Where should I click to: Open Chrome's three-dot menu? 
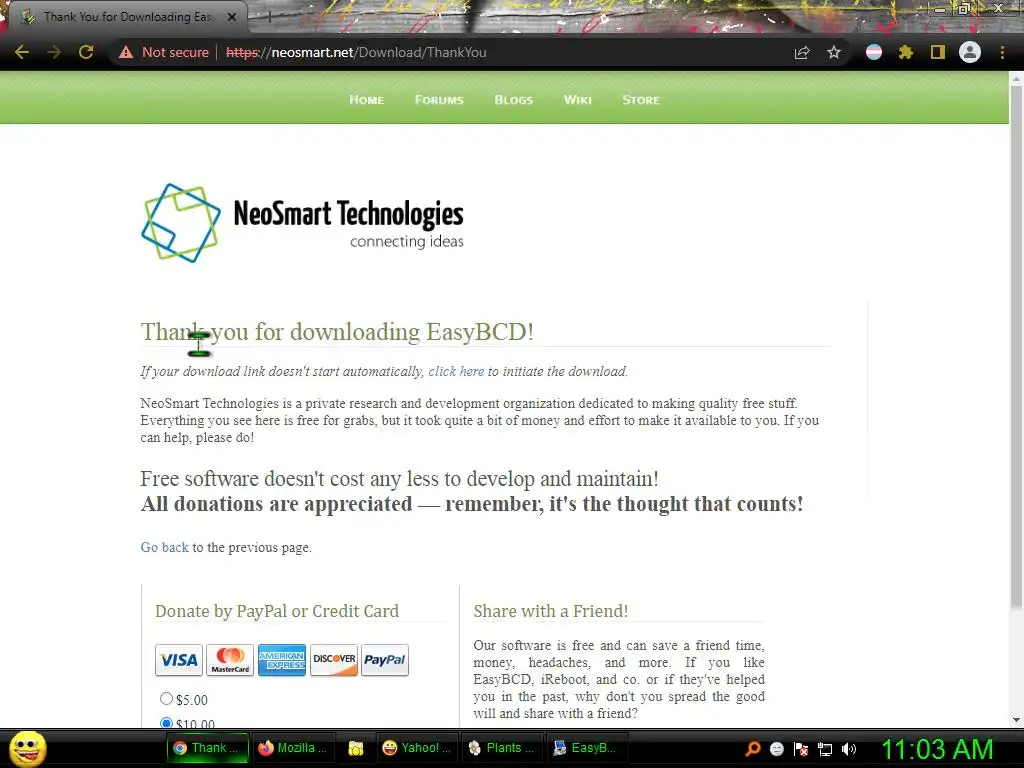pyautogui.click(x=1002, y=52)
